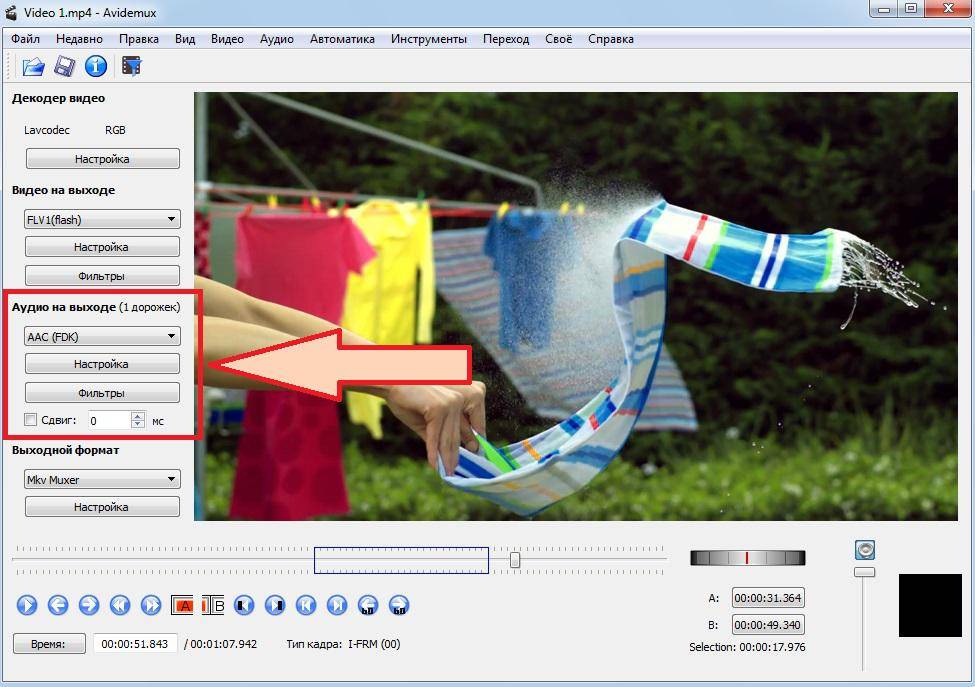This screenshot has width=975, height=687.
Task: Click Настройка button under video decoder
Action: [102, 159]
